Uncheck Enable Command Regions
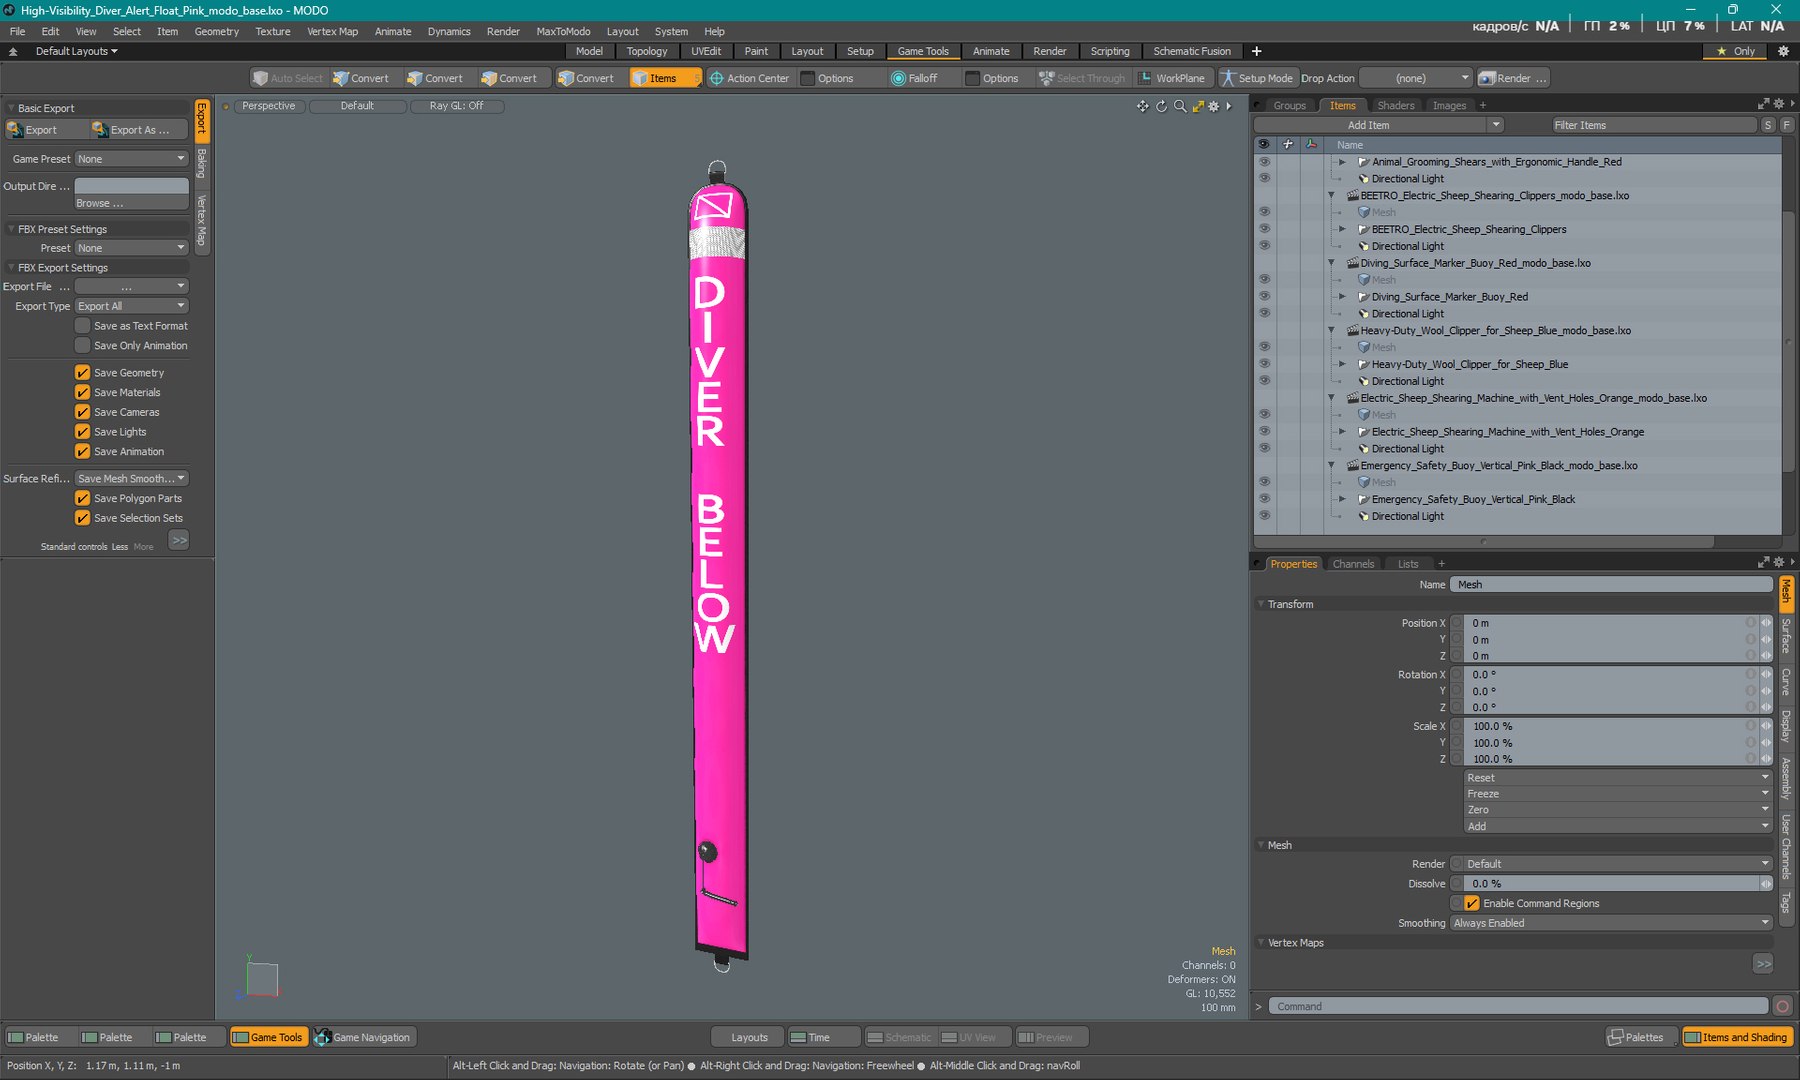1800x1080 pixels. 1472,903
